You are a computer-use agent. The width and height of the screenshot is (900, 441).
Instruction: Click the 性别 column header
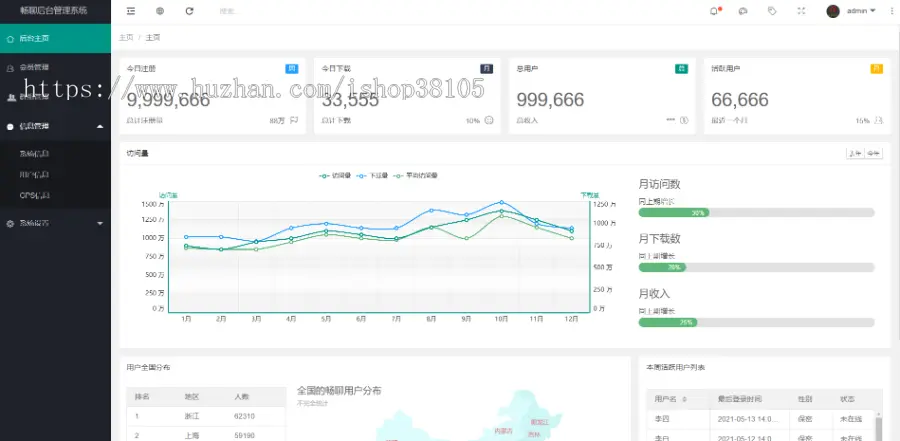click(804, 399)
